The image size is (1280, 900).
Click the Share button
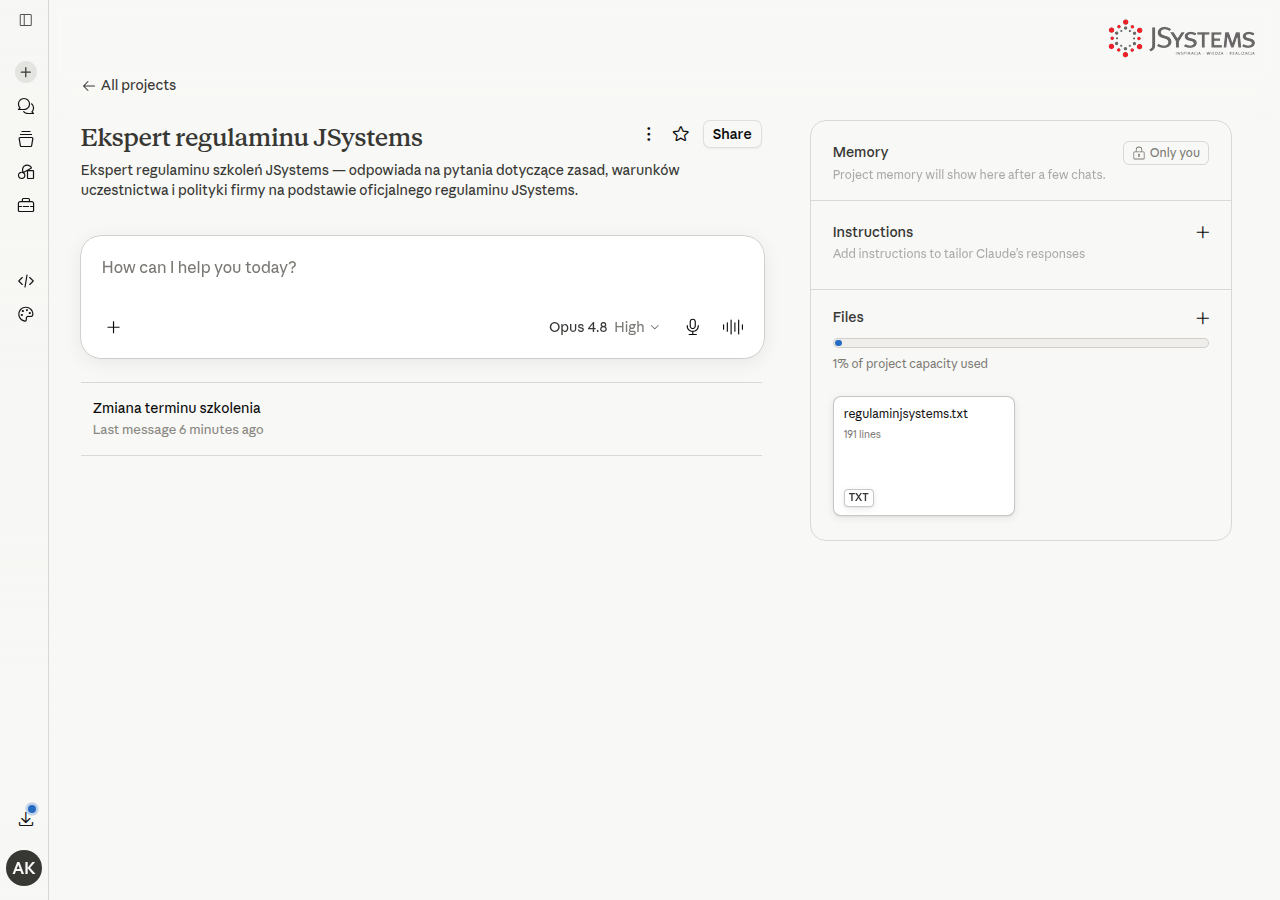tap(732, 134)
